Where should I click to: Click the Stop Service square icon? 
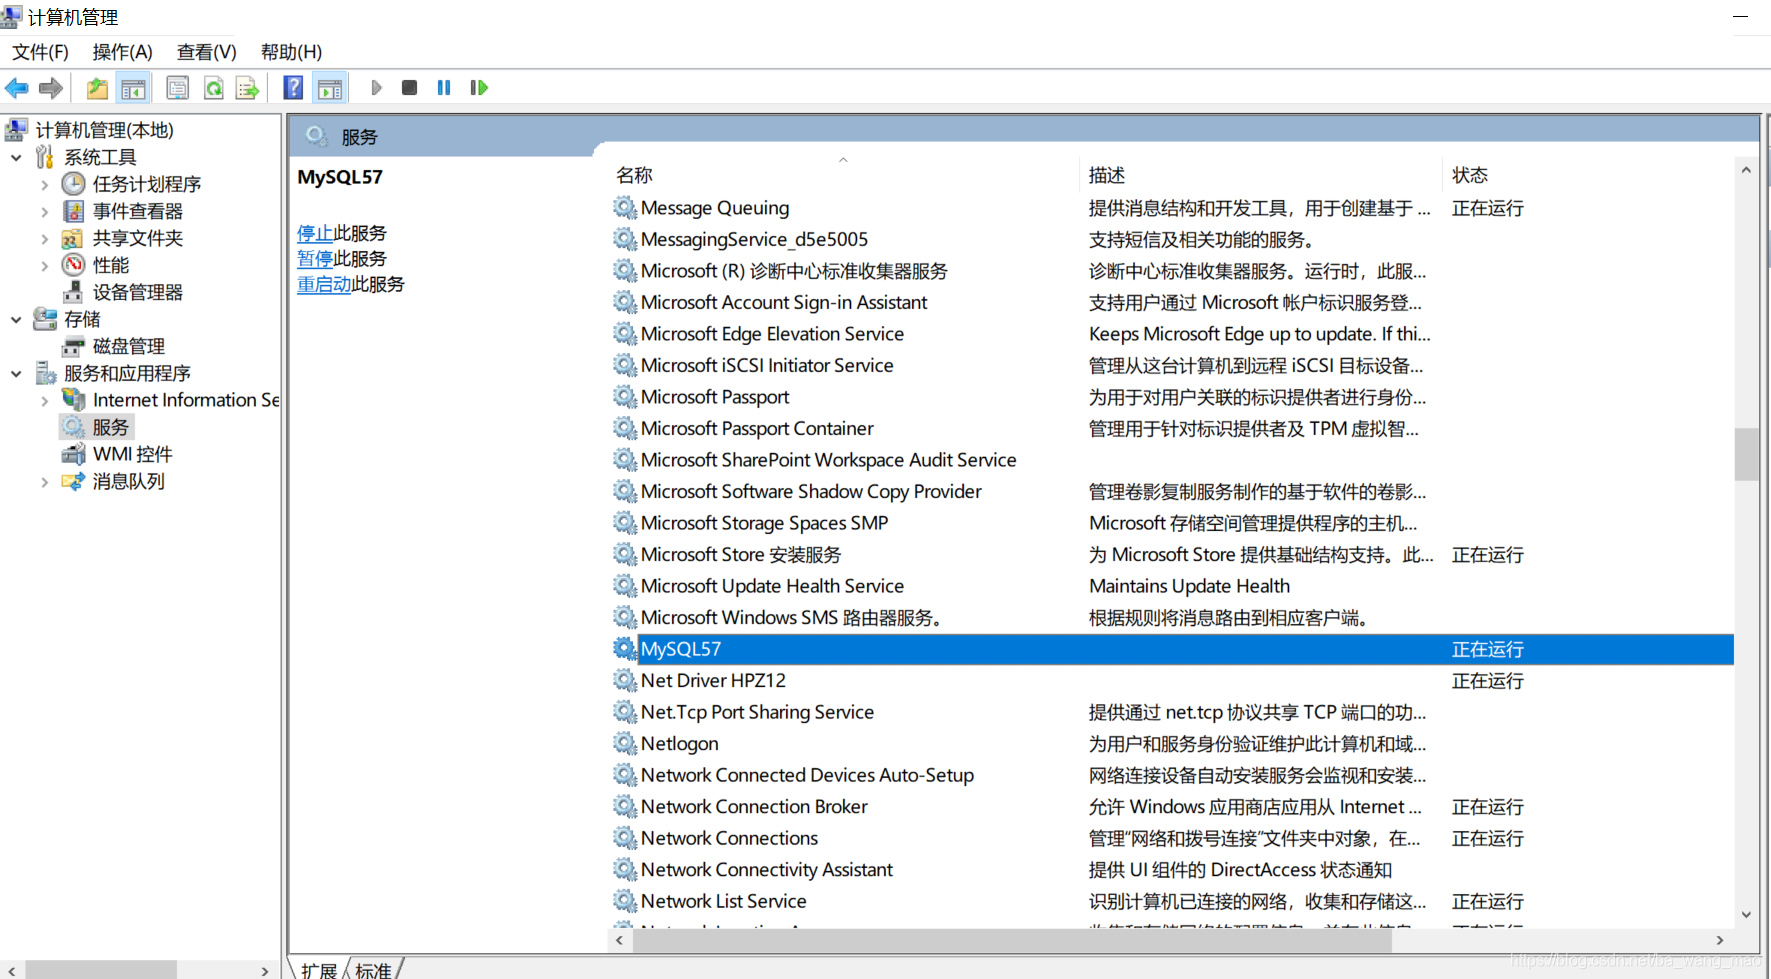(409, 88)
